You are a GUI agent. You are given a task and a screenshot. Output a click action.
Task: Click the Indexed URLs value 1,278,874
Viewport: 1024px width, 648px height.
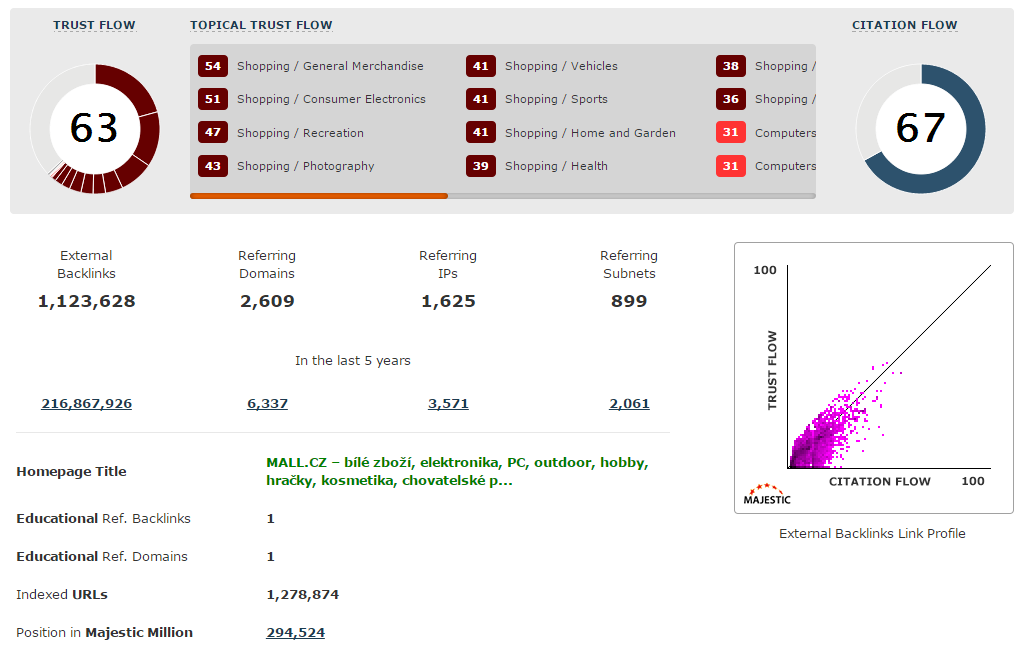coord(302,594)
